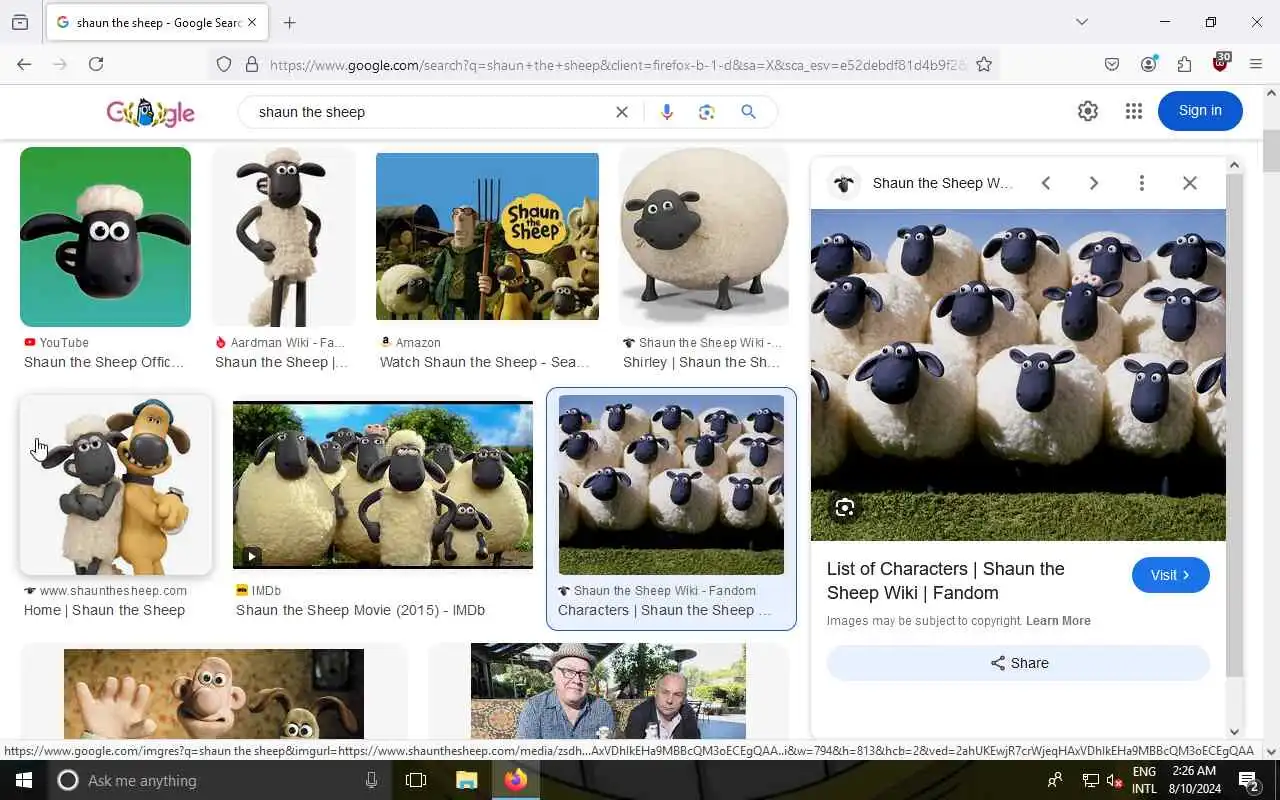The image size is (1280, 800).
Task: Open the Shaun and Bitzer image result
Action: click(x=116, y=485)
